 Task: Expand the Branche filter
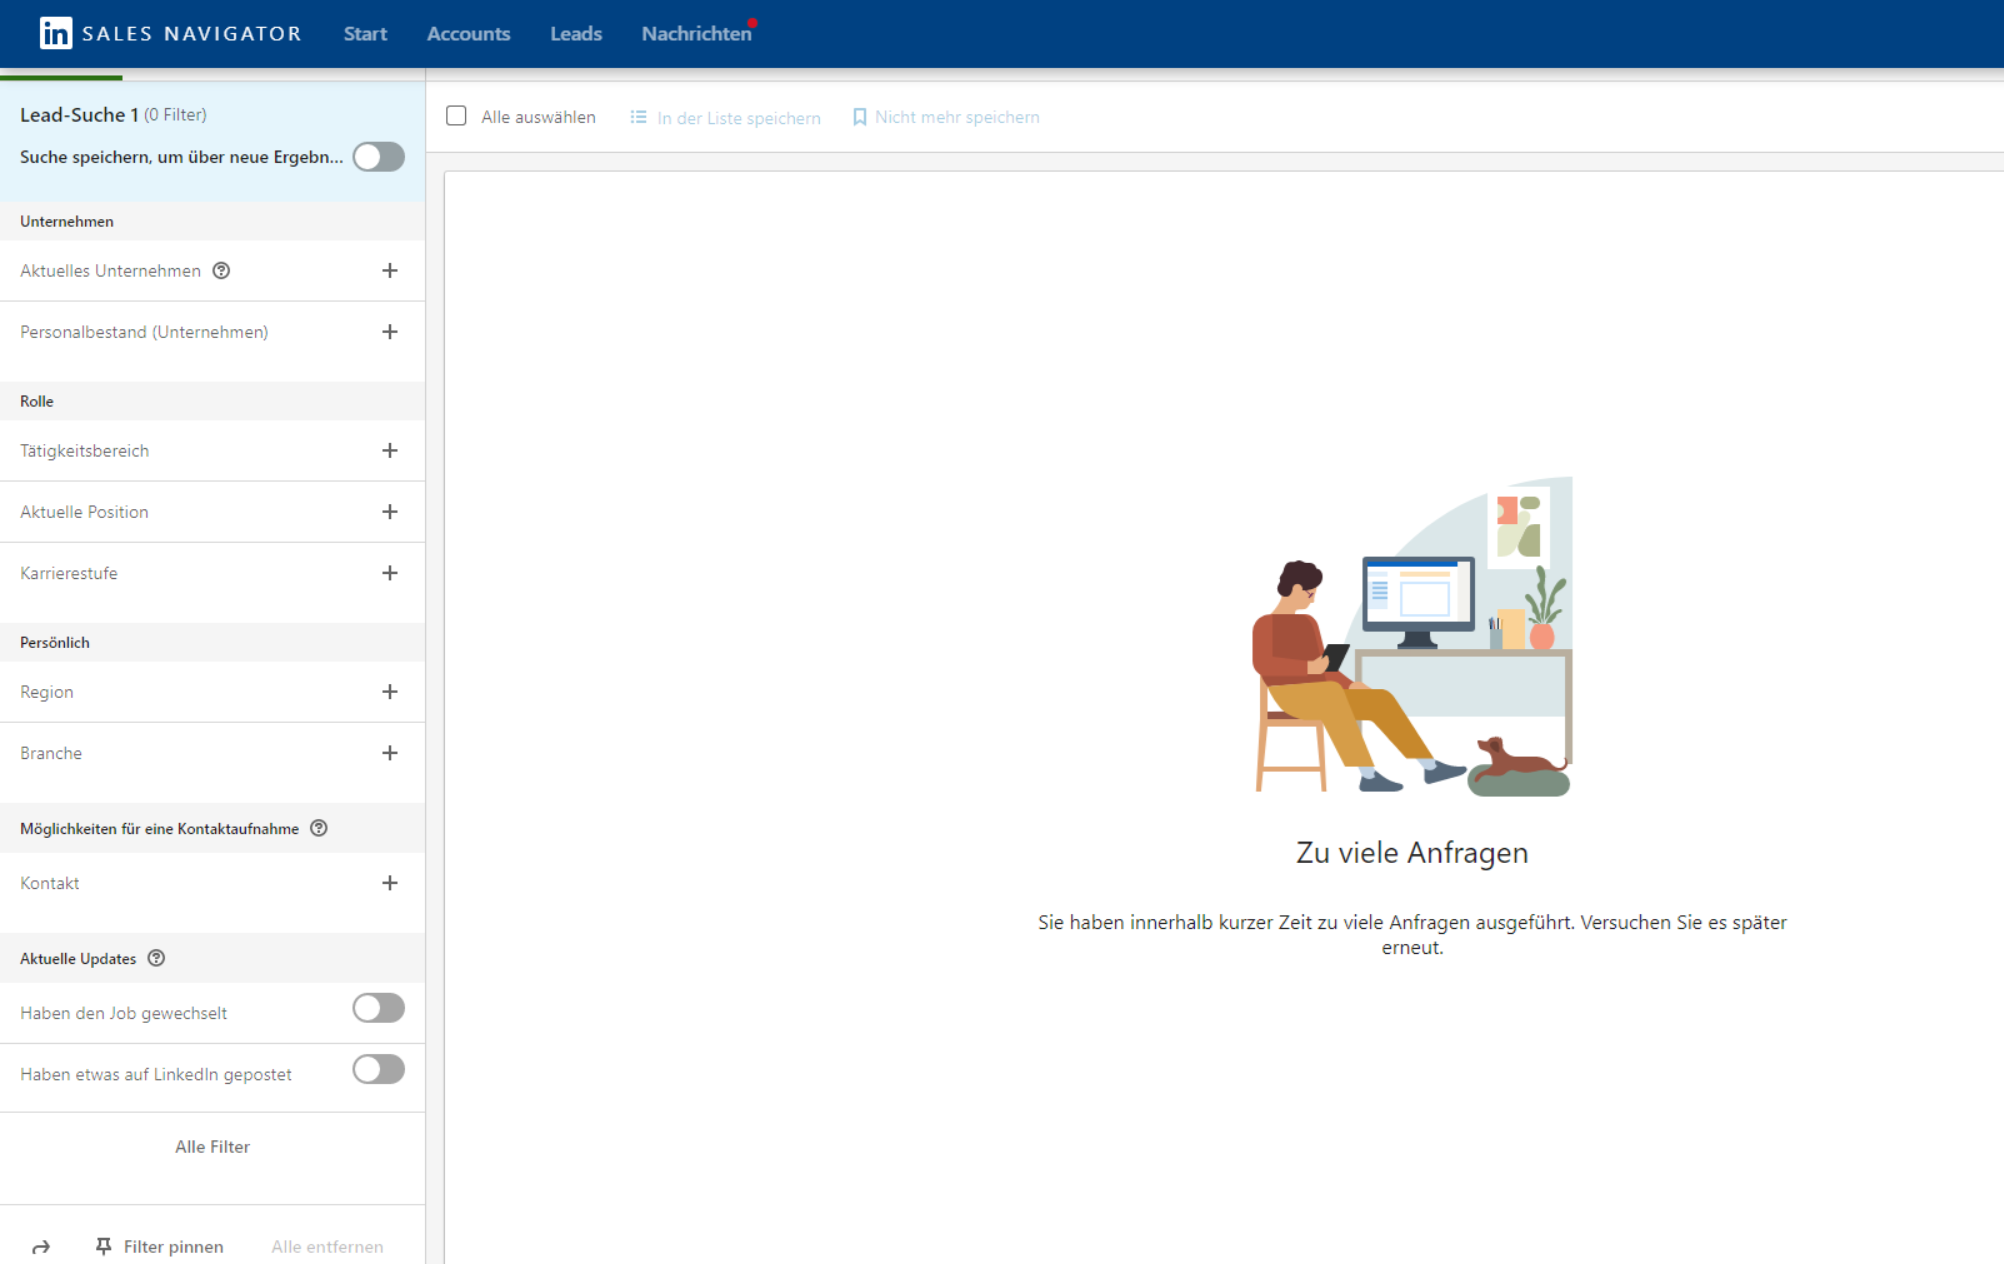pos(389,753)
